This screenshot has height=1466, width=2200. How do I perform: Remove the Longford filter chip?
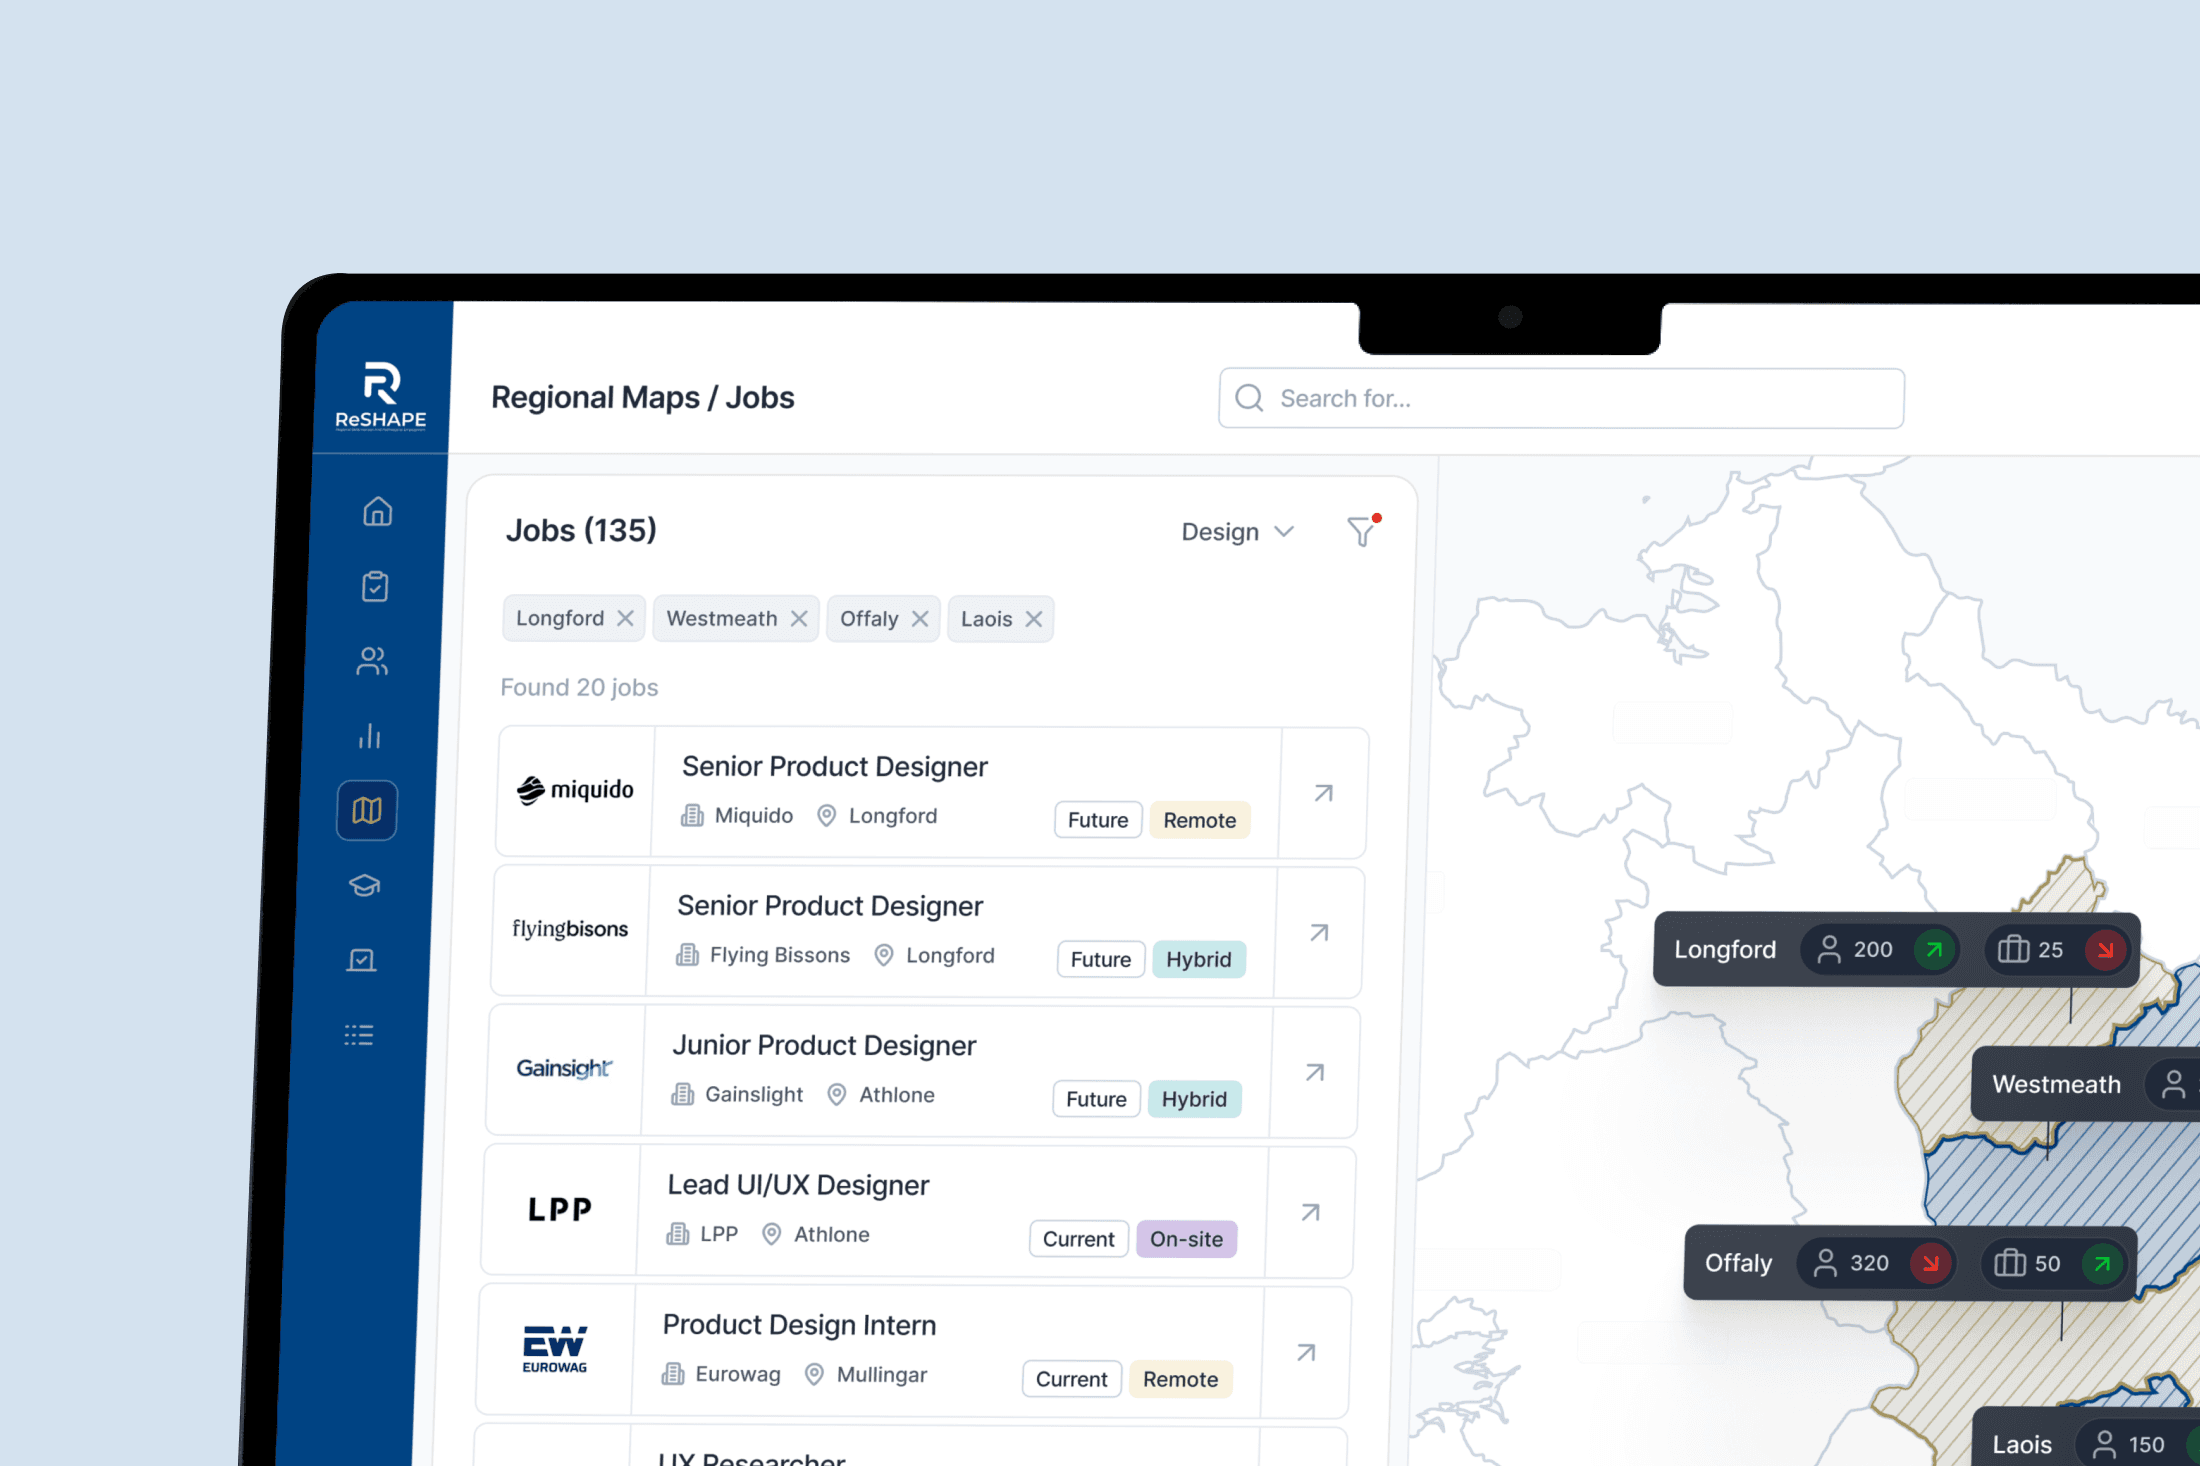pos(625,618)
